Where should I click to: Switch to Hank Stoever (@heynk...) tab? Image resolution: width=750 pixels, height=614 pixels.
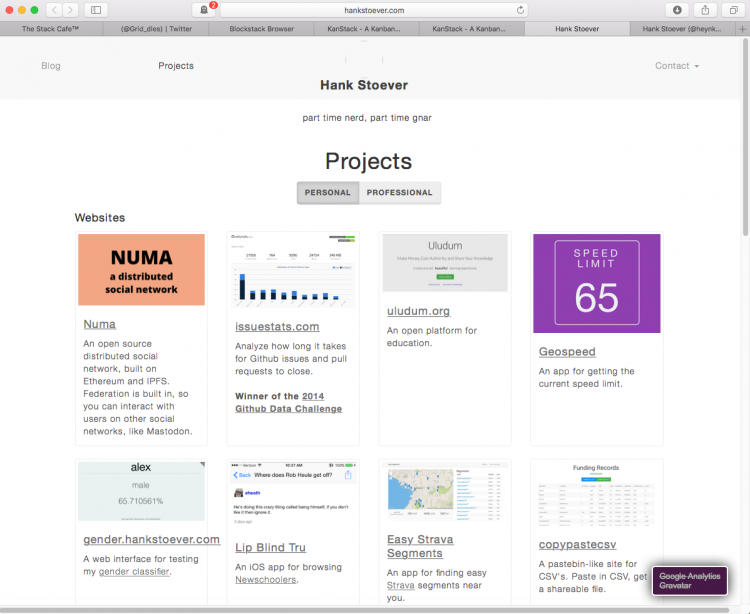(x=682, y=29)
